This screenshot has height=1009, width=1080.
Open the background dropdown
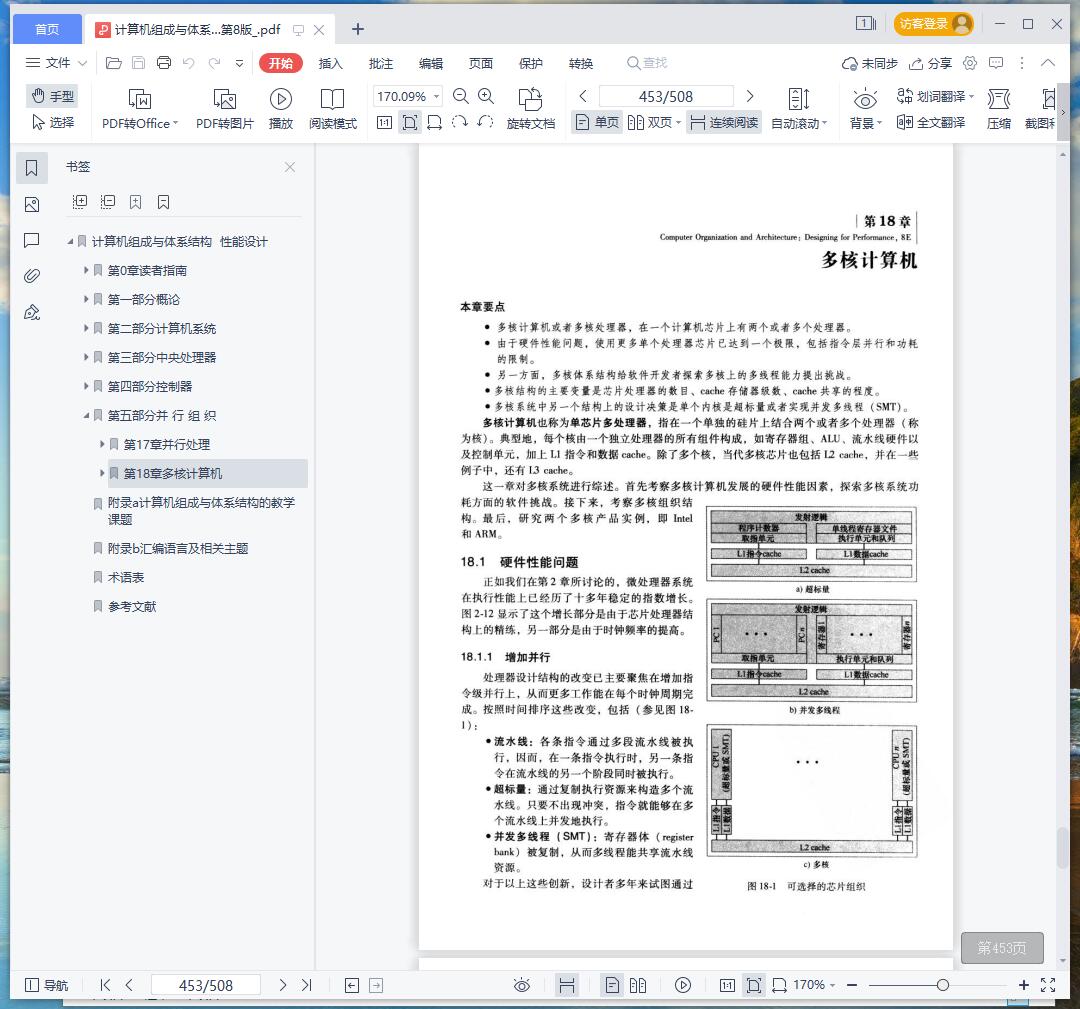(x=865, y=109)
